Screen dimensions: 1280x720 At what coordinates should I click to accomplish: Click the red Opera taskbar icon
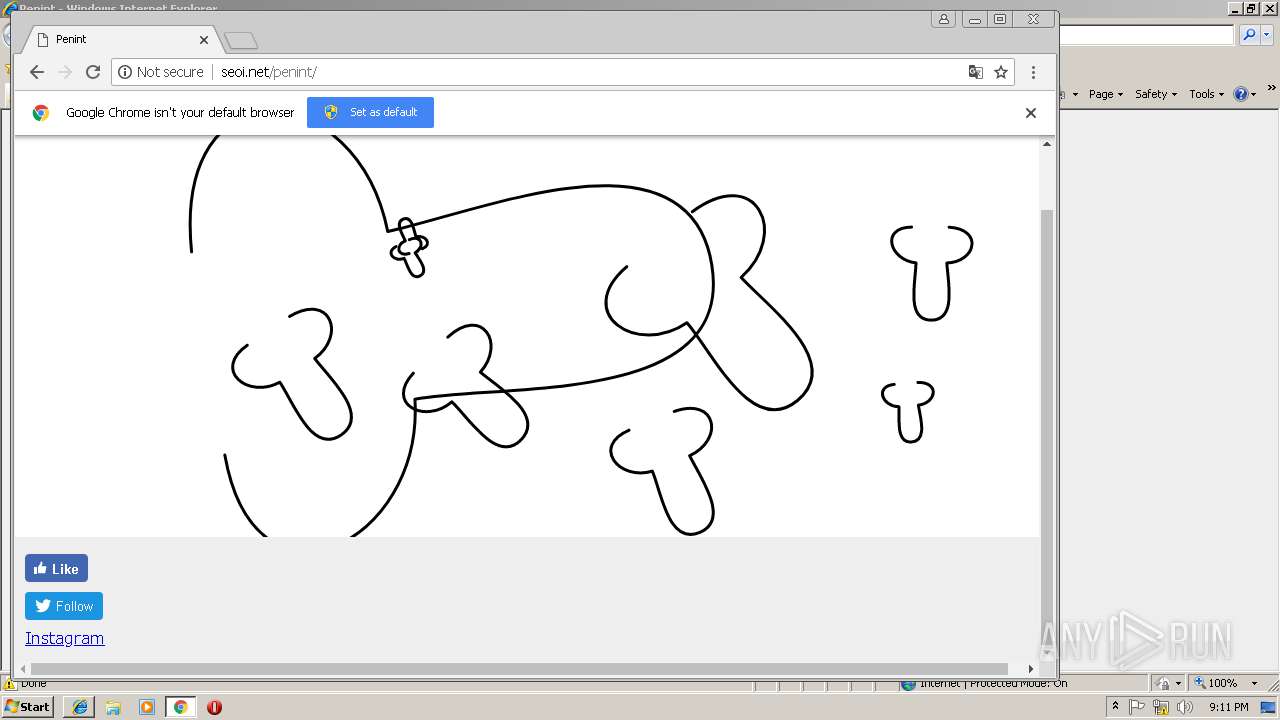[x=214, y=706]
